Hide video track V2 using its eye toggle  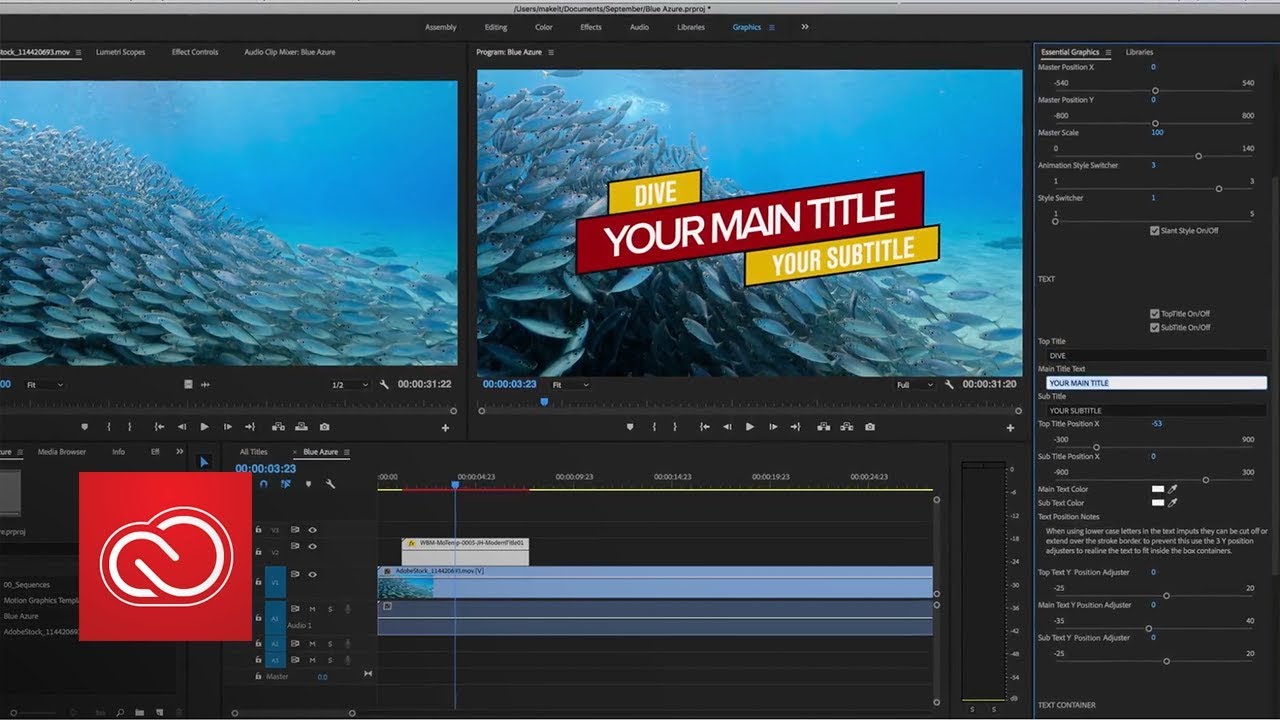312,546
